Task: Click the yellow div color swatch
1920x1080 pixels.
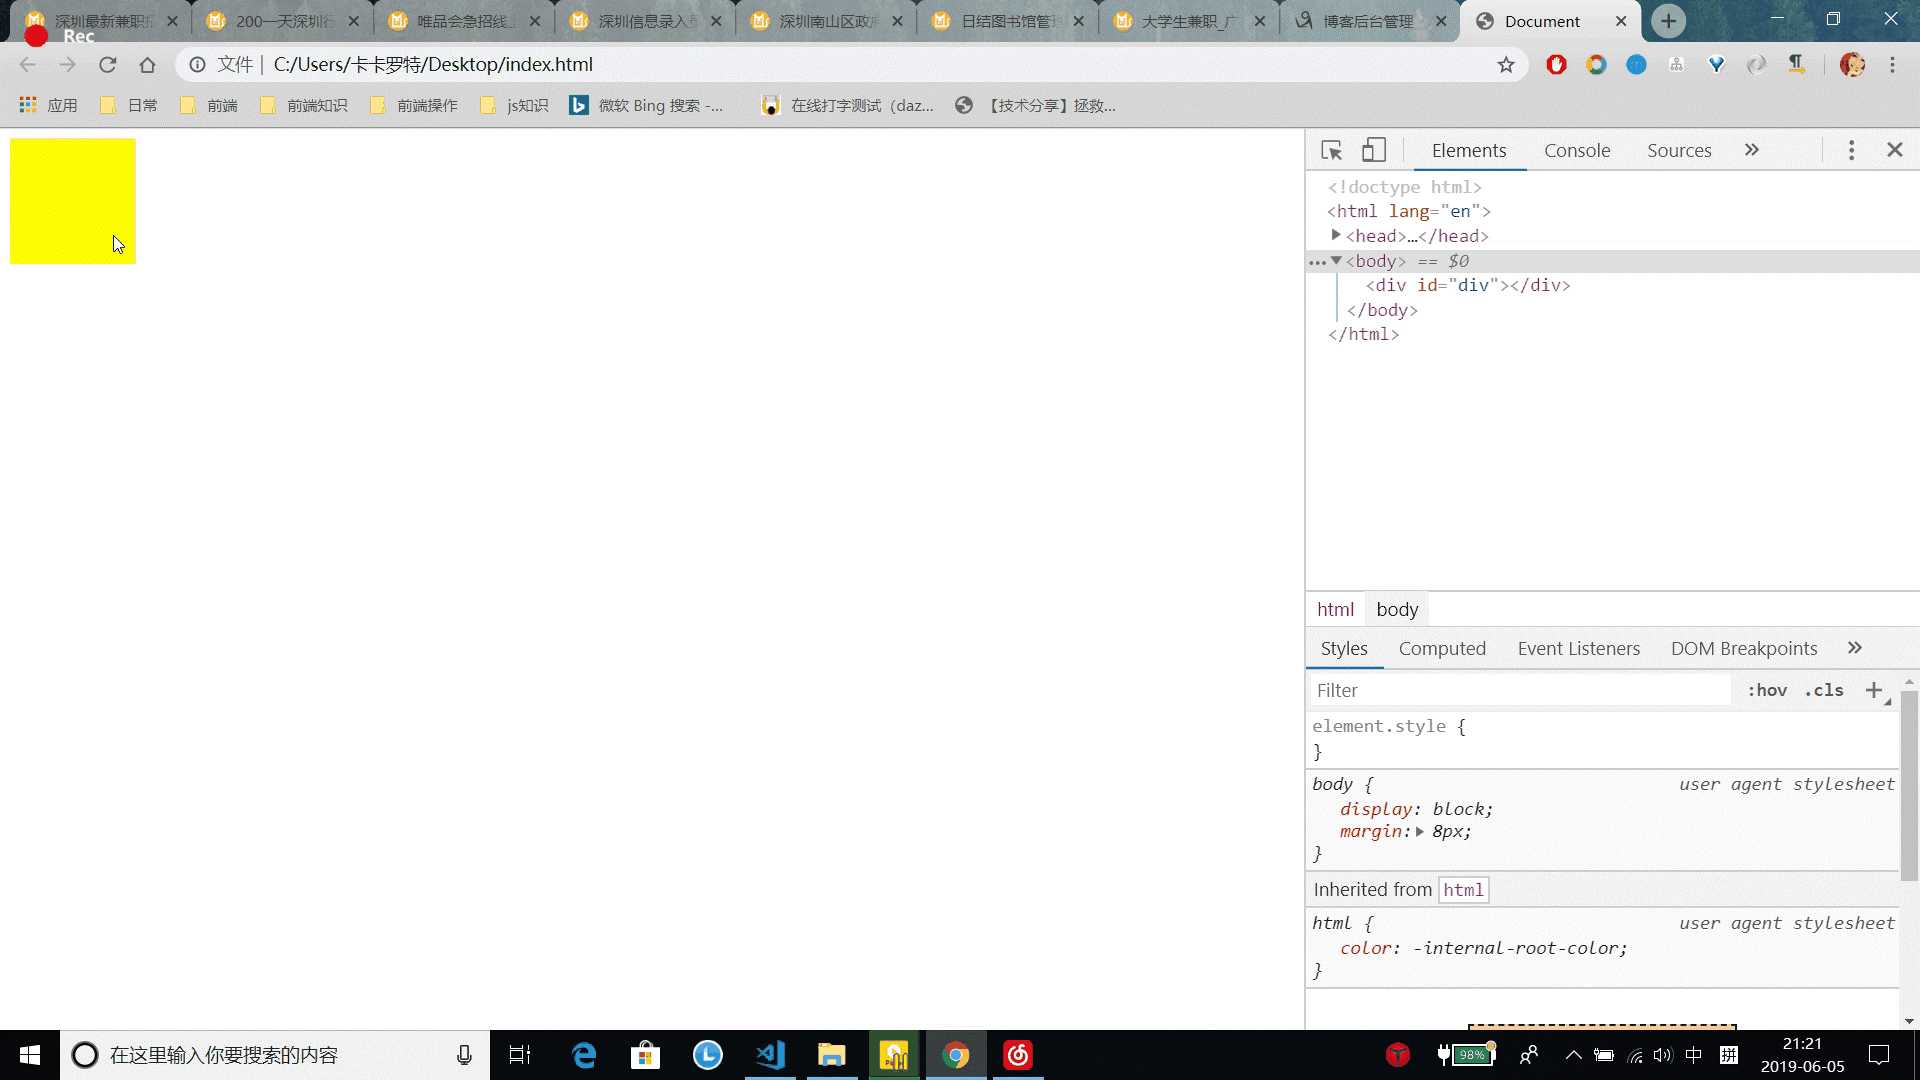Action: point(73,198)
